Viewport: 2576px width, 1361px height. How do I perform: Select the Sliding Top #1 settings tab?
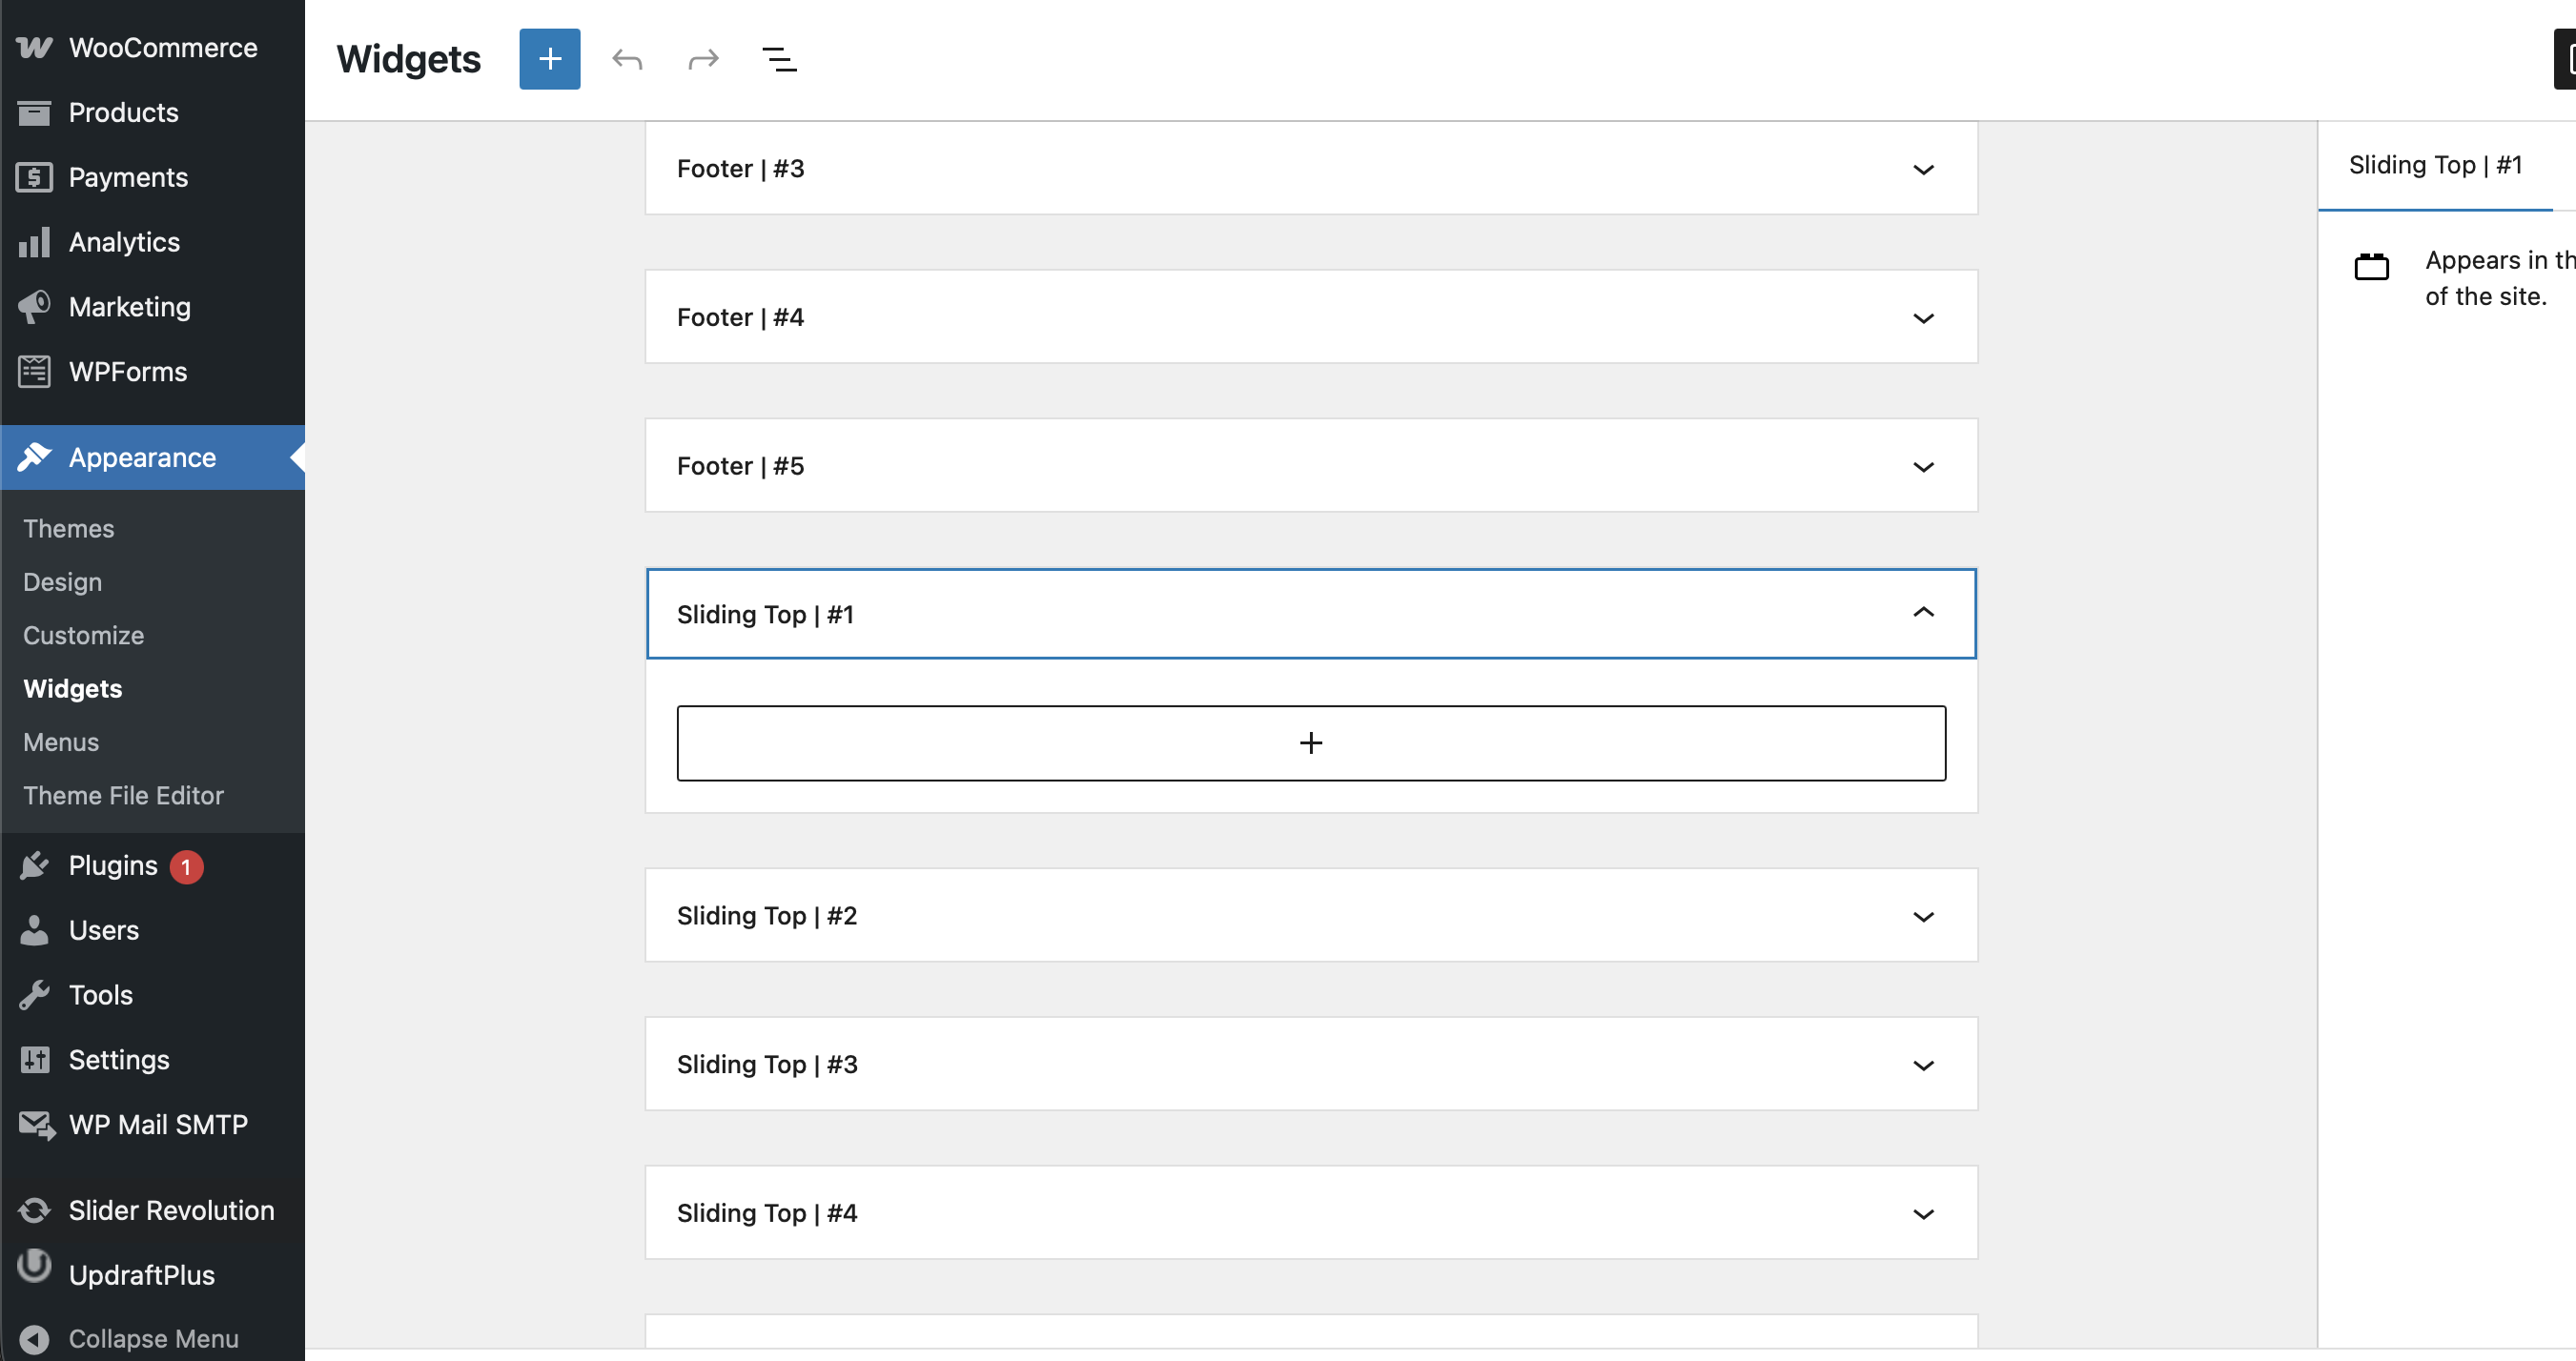(x=2434, y=165)
